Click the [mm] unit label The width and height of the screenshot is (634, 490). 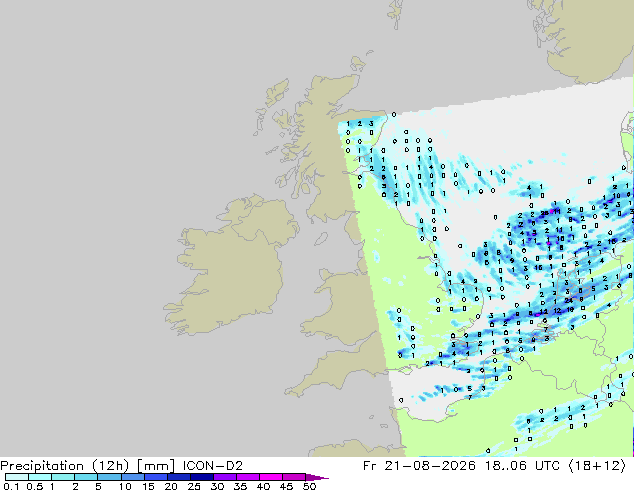156,466
